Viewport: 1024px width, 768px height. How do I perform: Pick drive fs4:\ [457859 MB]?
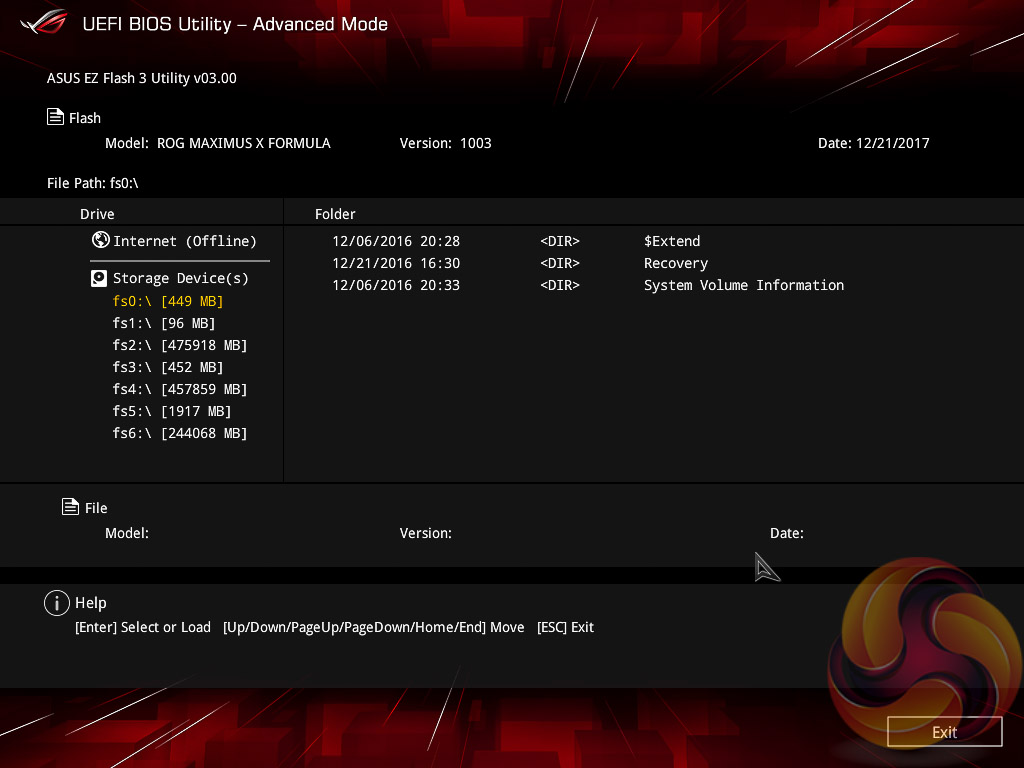[179, 389]
